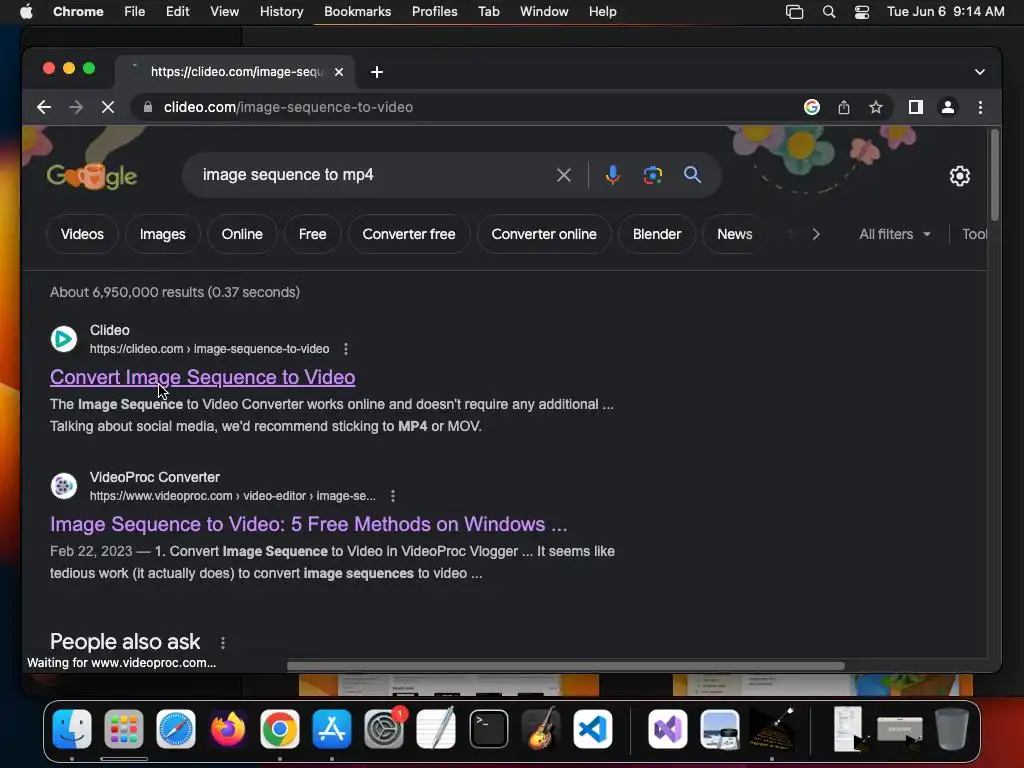Click the forward navigation arrow
1024x768 pixels.
point(76,107)
